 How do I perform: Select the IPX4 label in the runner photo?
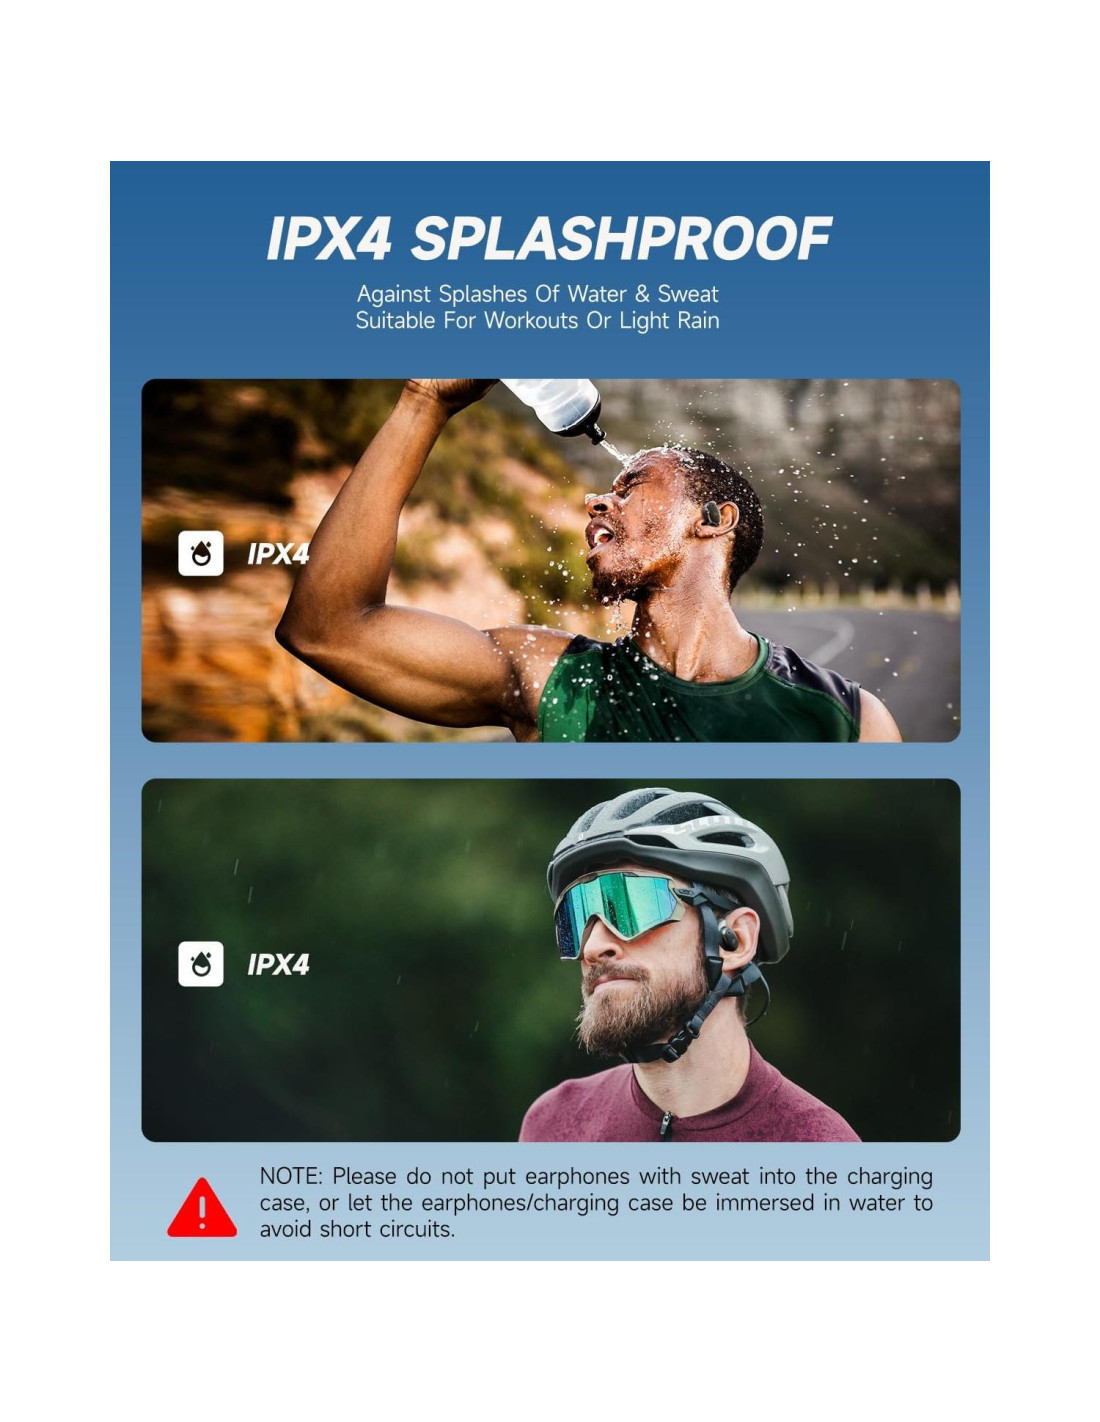coord(278,554)
